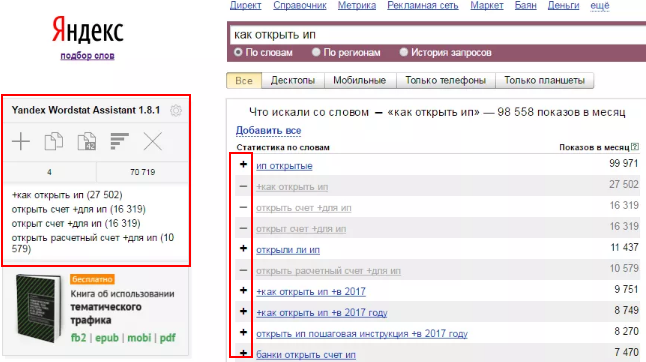Switch to the Мобильные tab
The width and height of the screenshot is (646, 362).
coord(360,80)
